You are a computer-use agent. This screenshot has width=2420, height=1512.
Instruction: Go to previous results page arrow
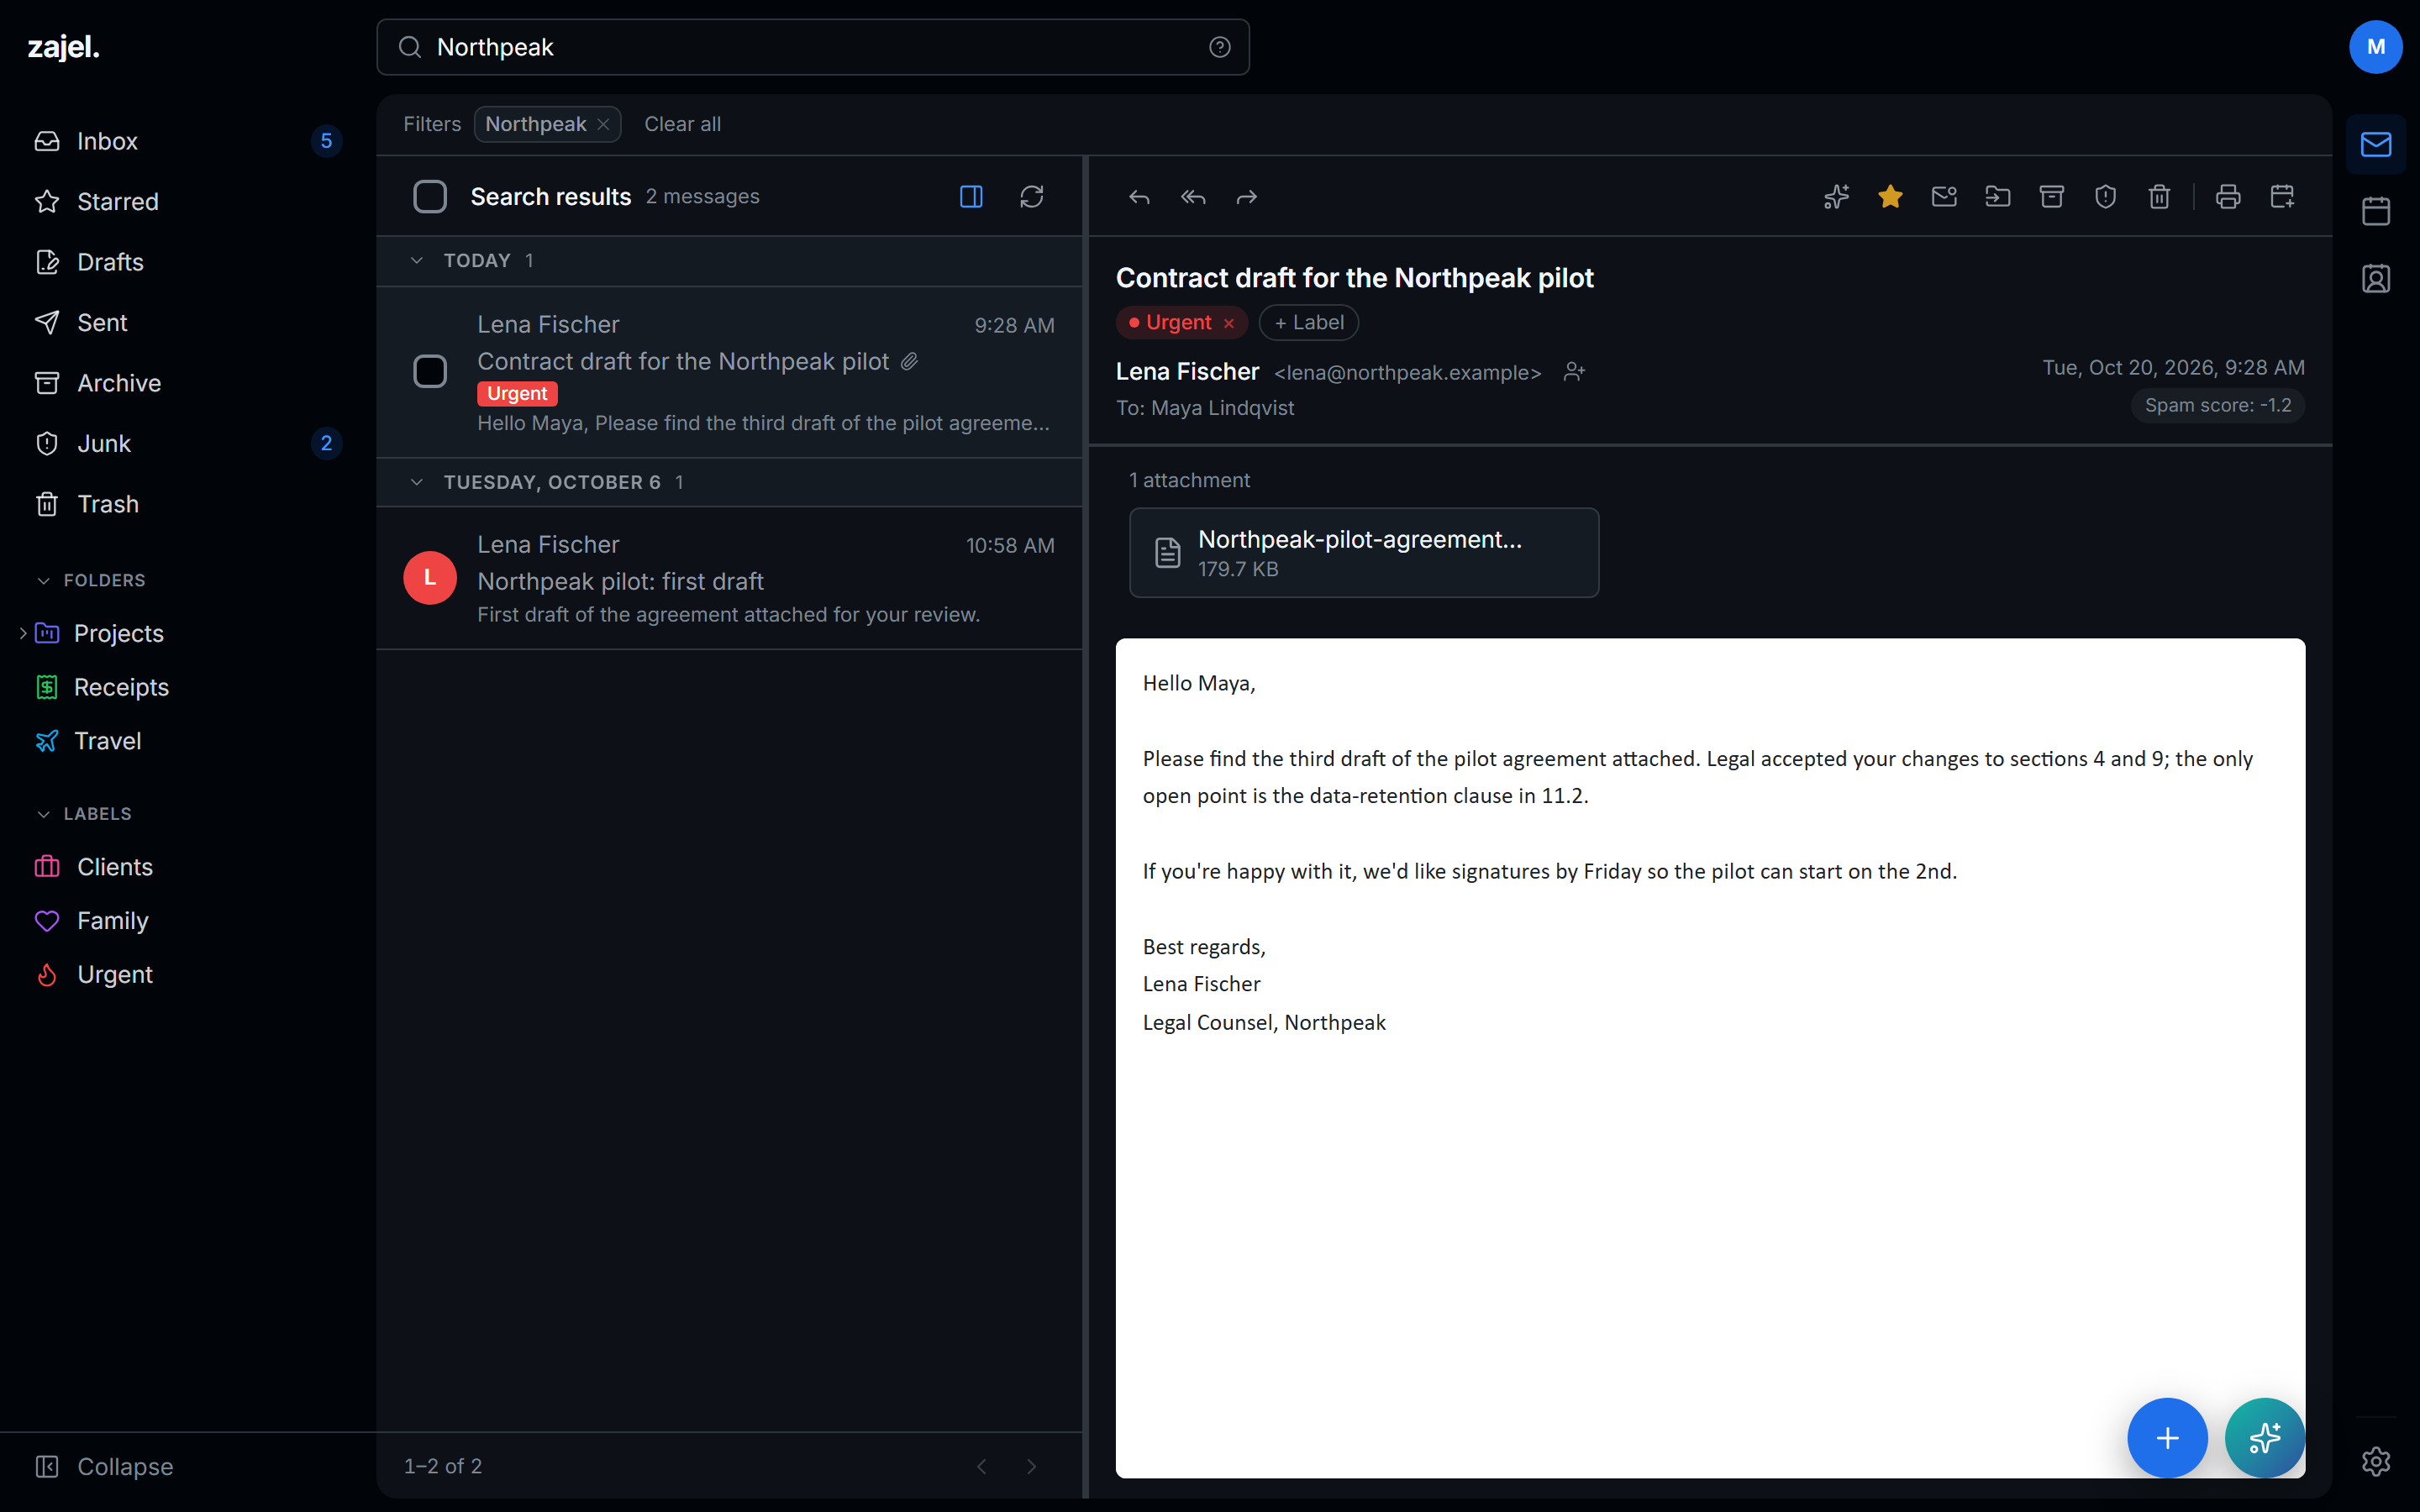point(981,1466)
